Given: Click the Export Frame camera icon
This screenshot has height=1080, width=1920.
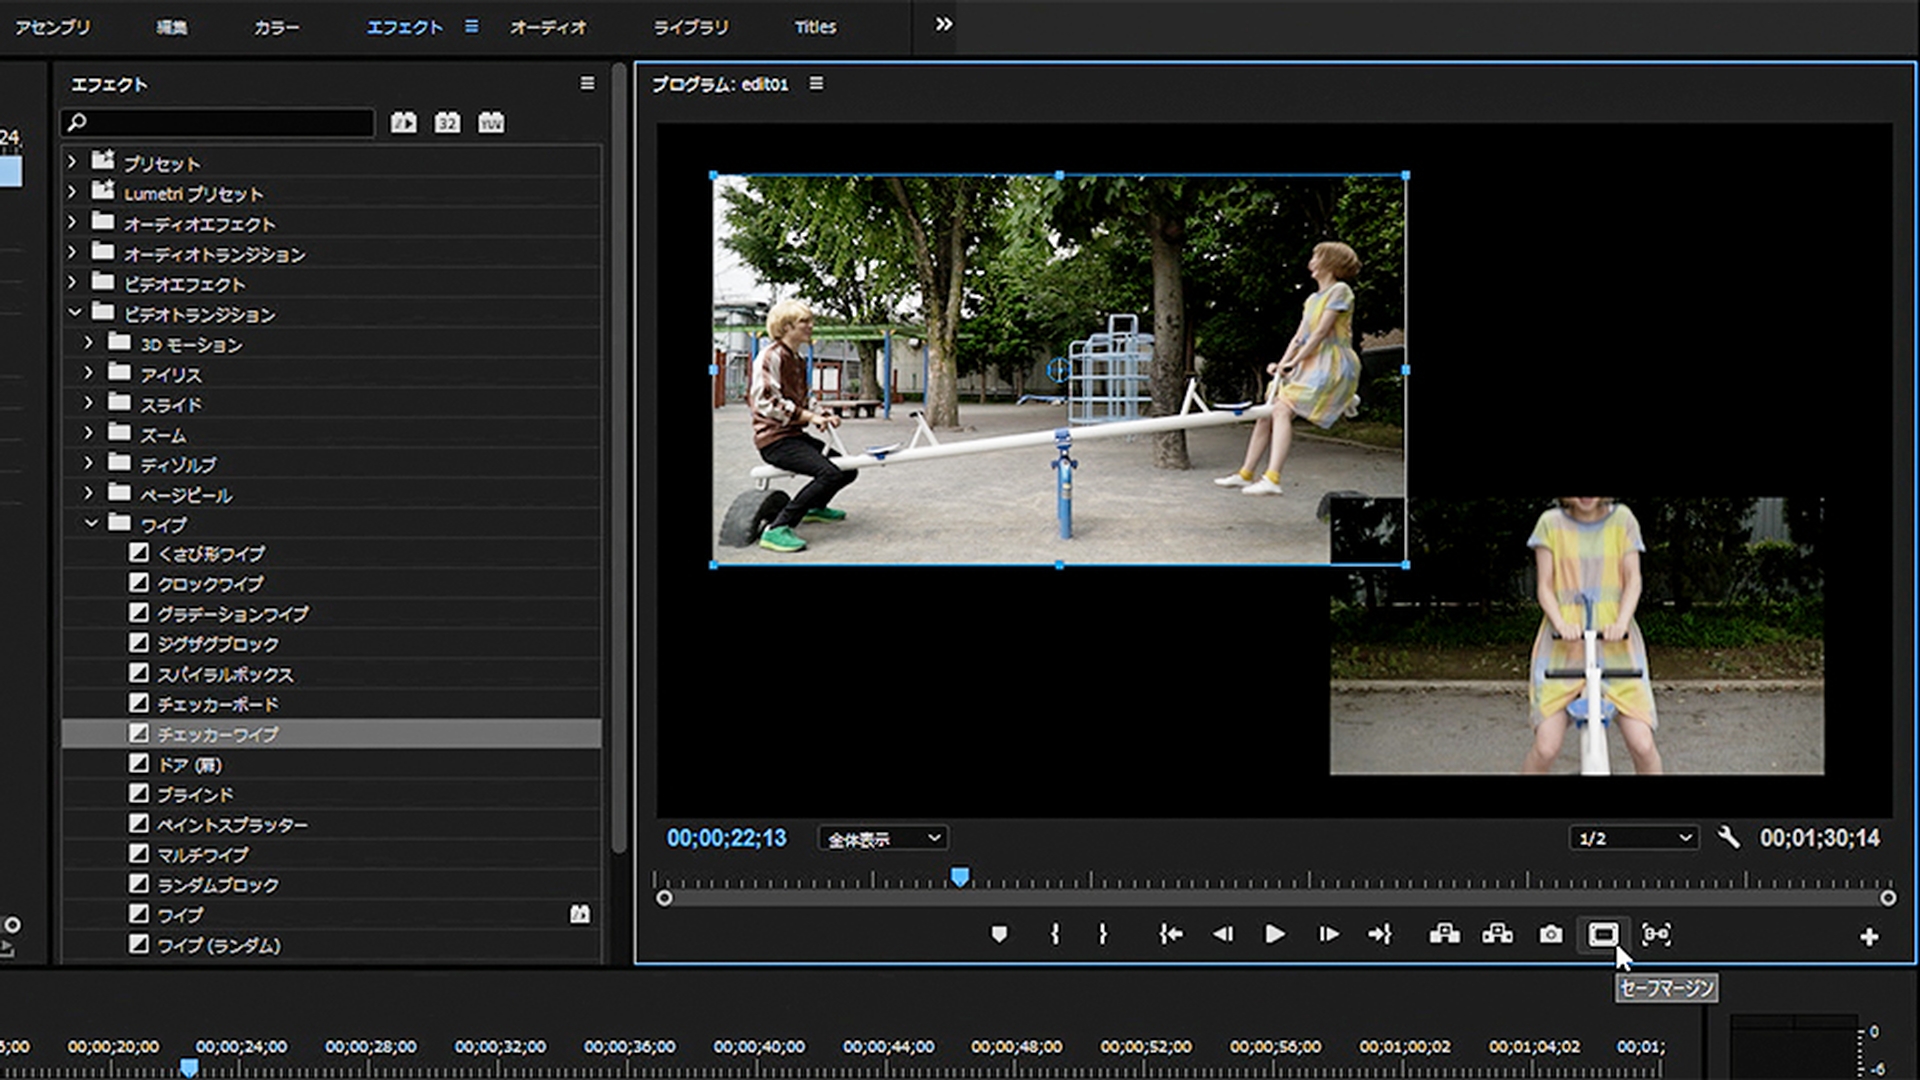Looking at the screenshot, I should (1550, 934).
